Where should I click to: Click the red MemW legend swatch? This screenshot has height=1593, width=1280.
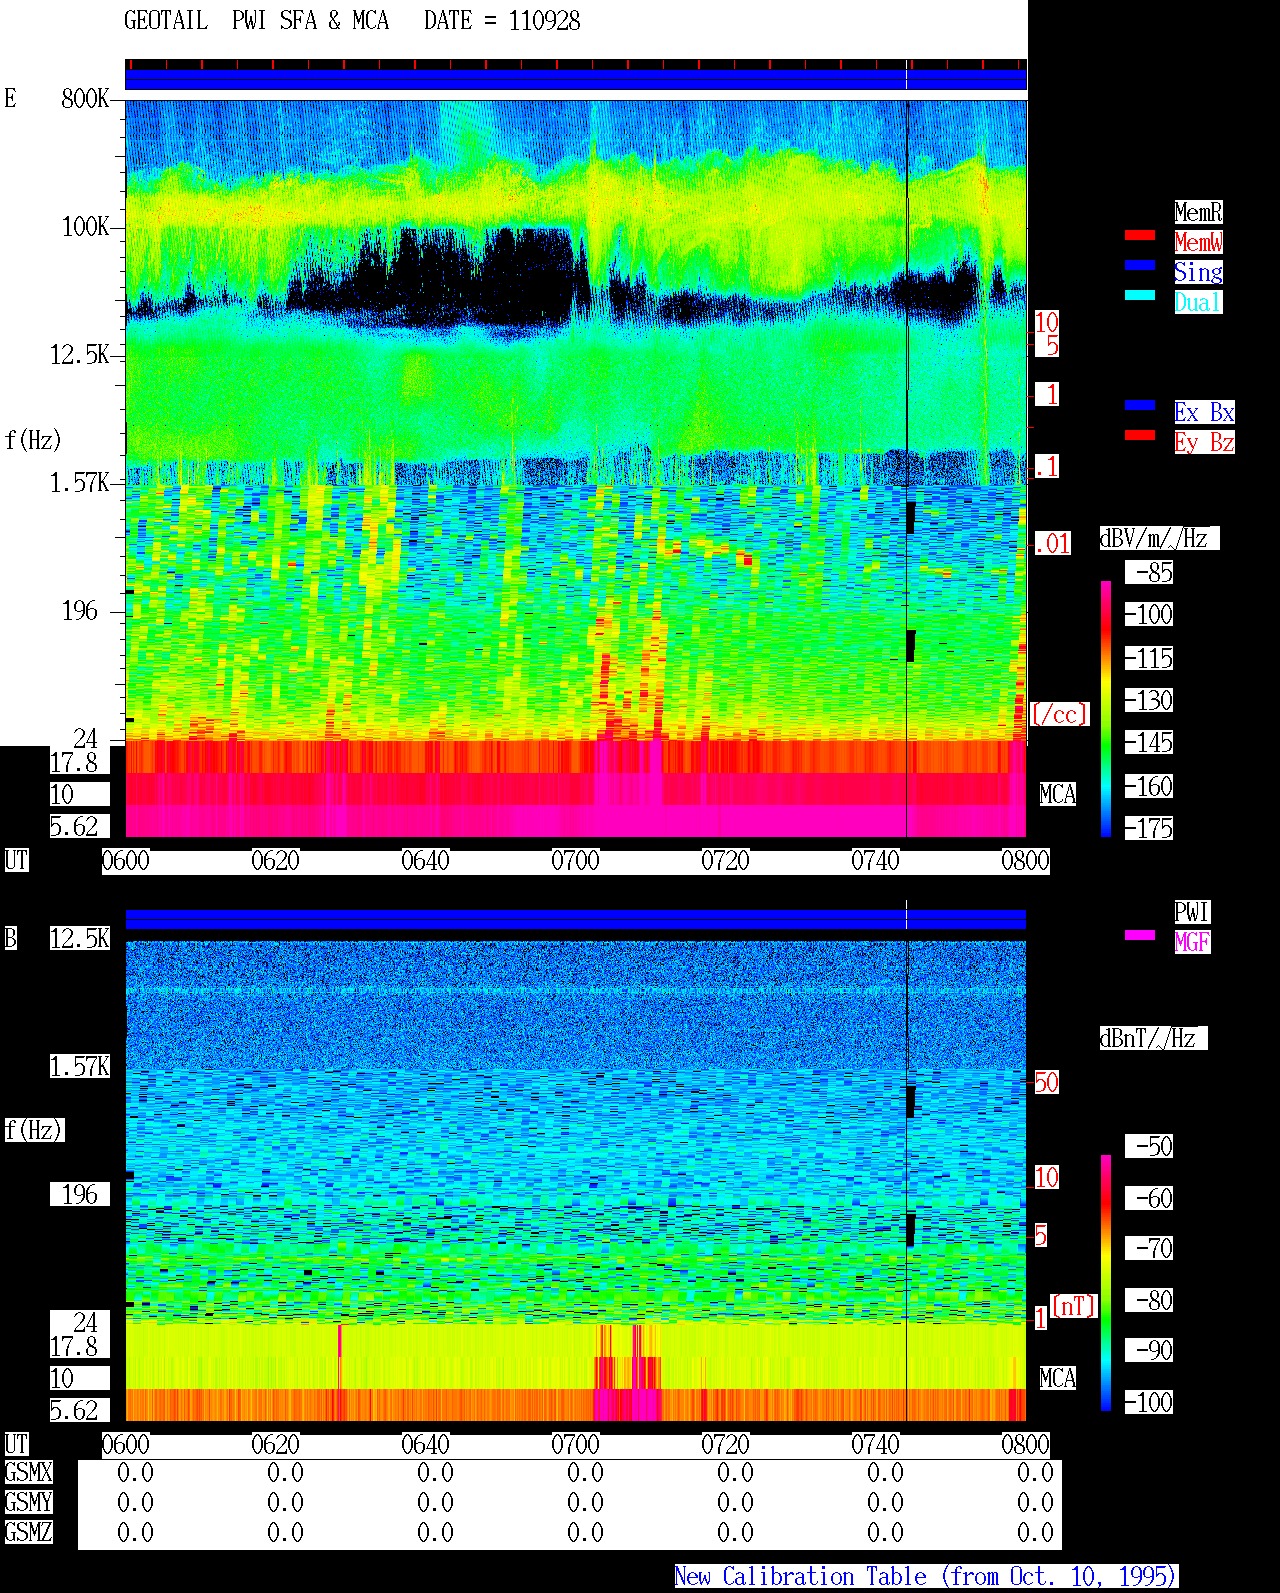[x=1140, y=236]
